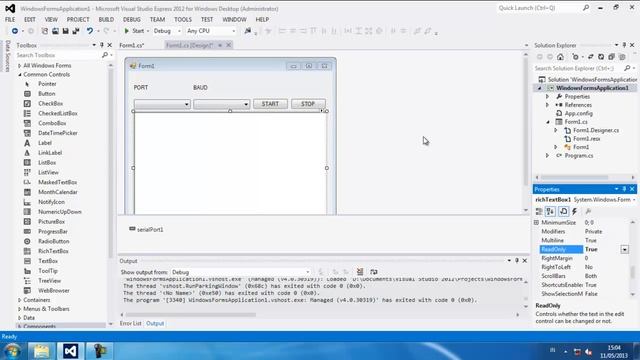Select the MonthCalendar control
Viewport: 640px width, 360px height.
pos(58,192)
